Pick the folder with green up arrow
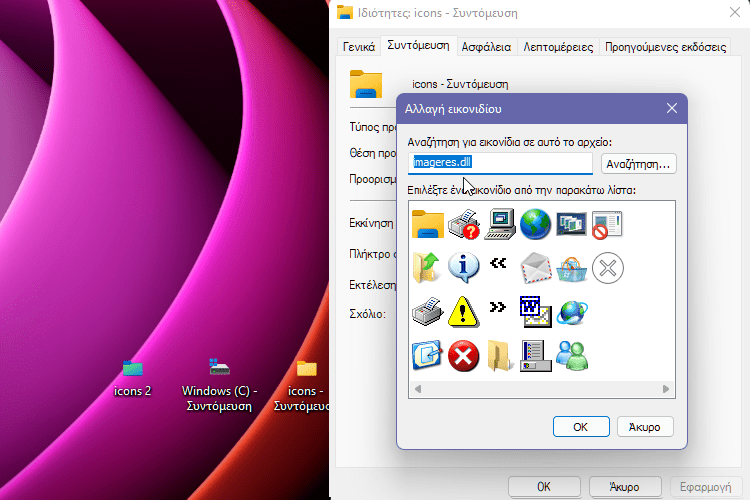 (426, 267)
